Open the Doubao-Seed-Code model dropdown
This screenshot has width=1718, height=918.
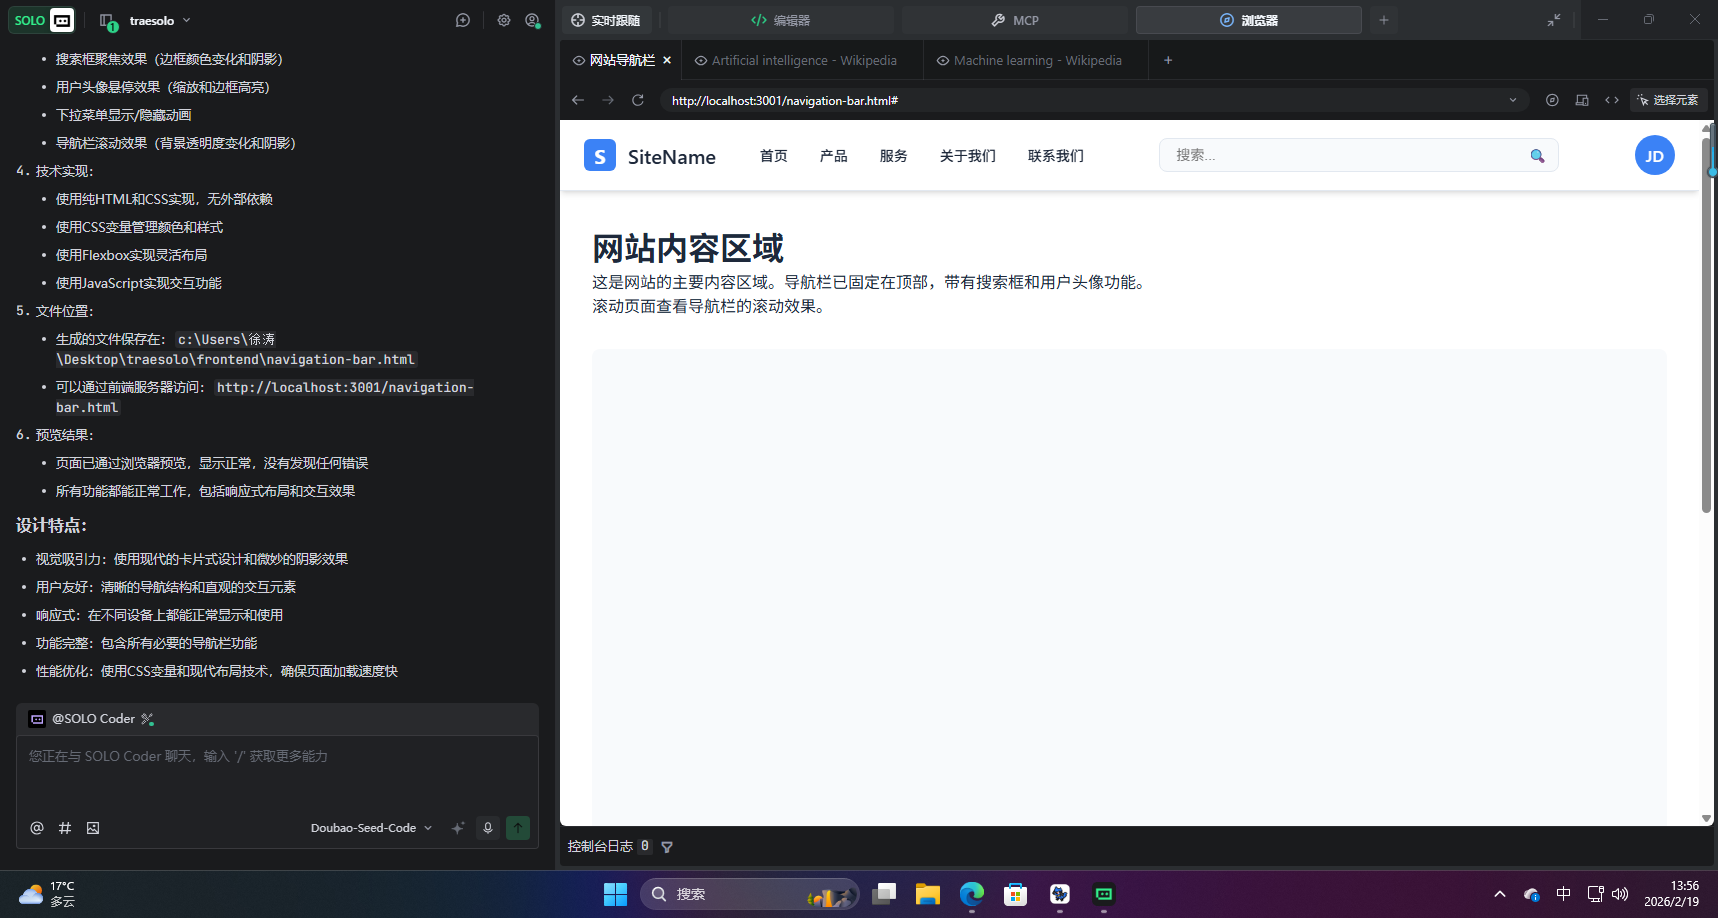(371, 827)
